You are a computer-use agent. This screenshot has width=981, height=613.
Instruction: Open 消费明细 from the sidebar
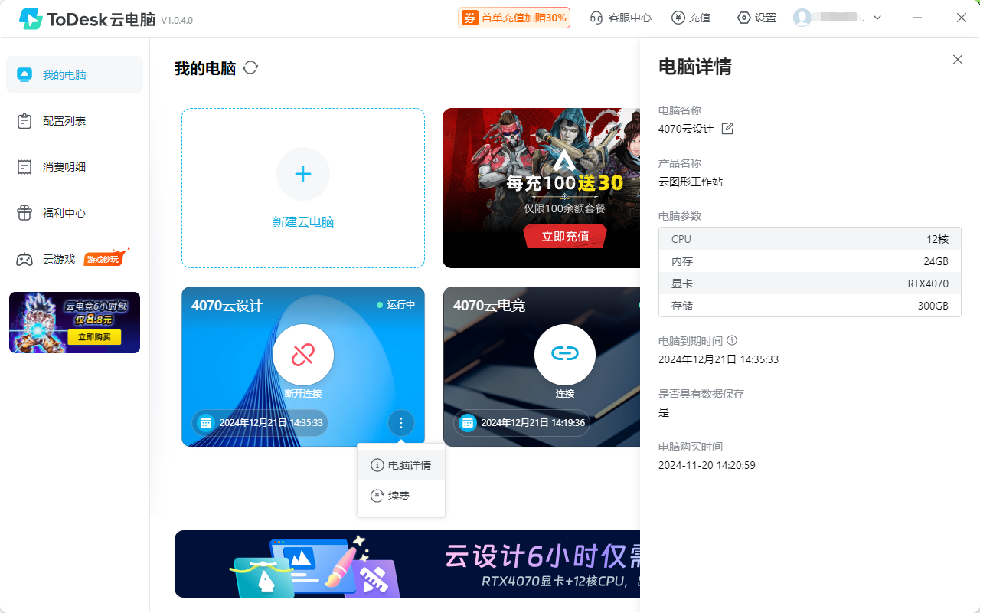click(54, 166)
